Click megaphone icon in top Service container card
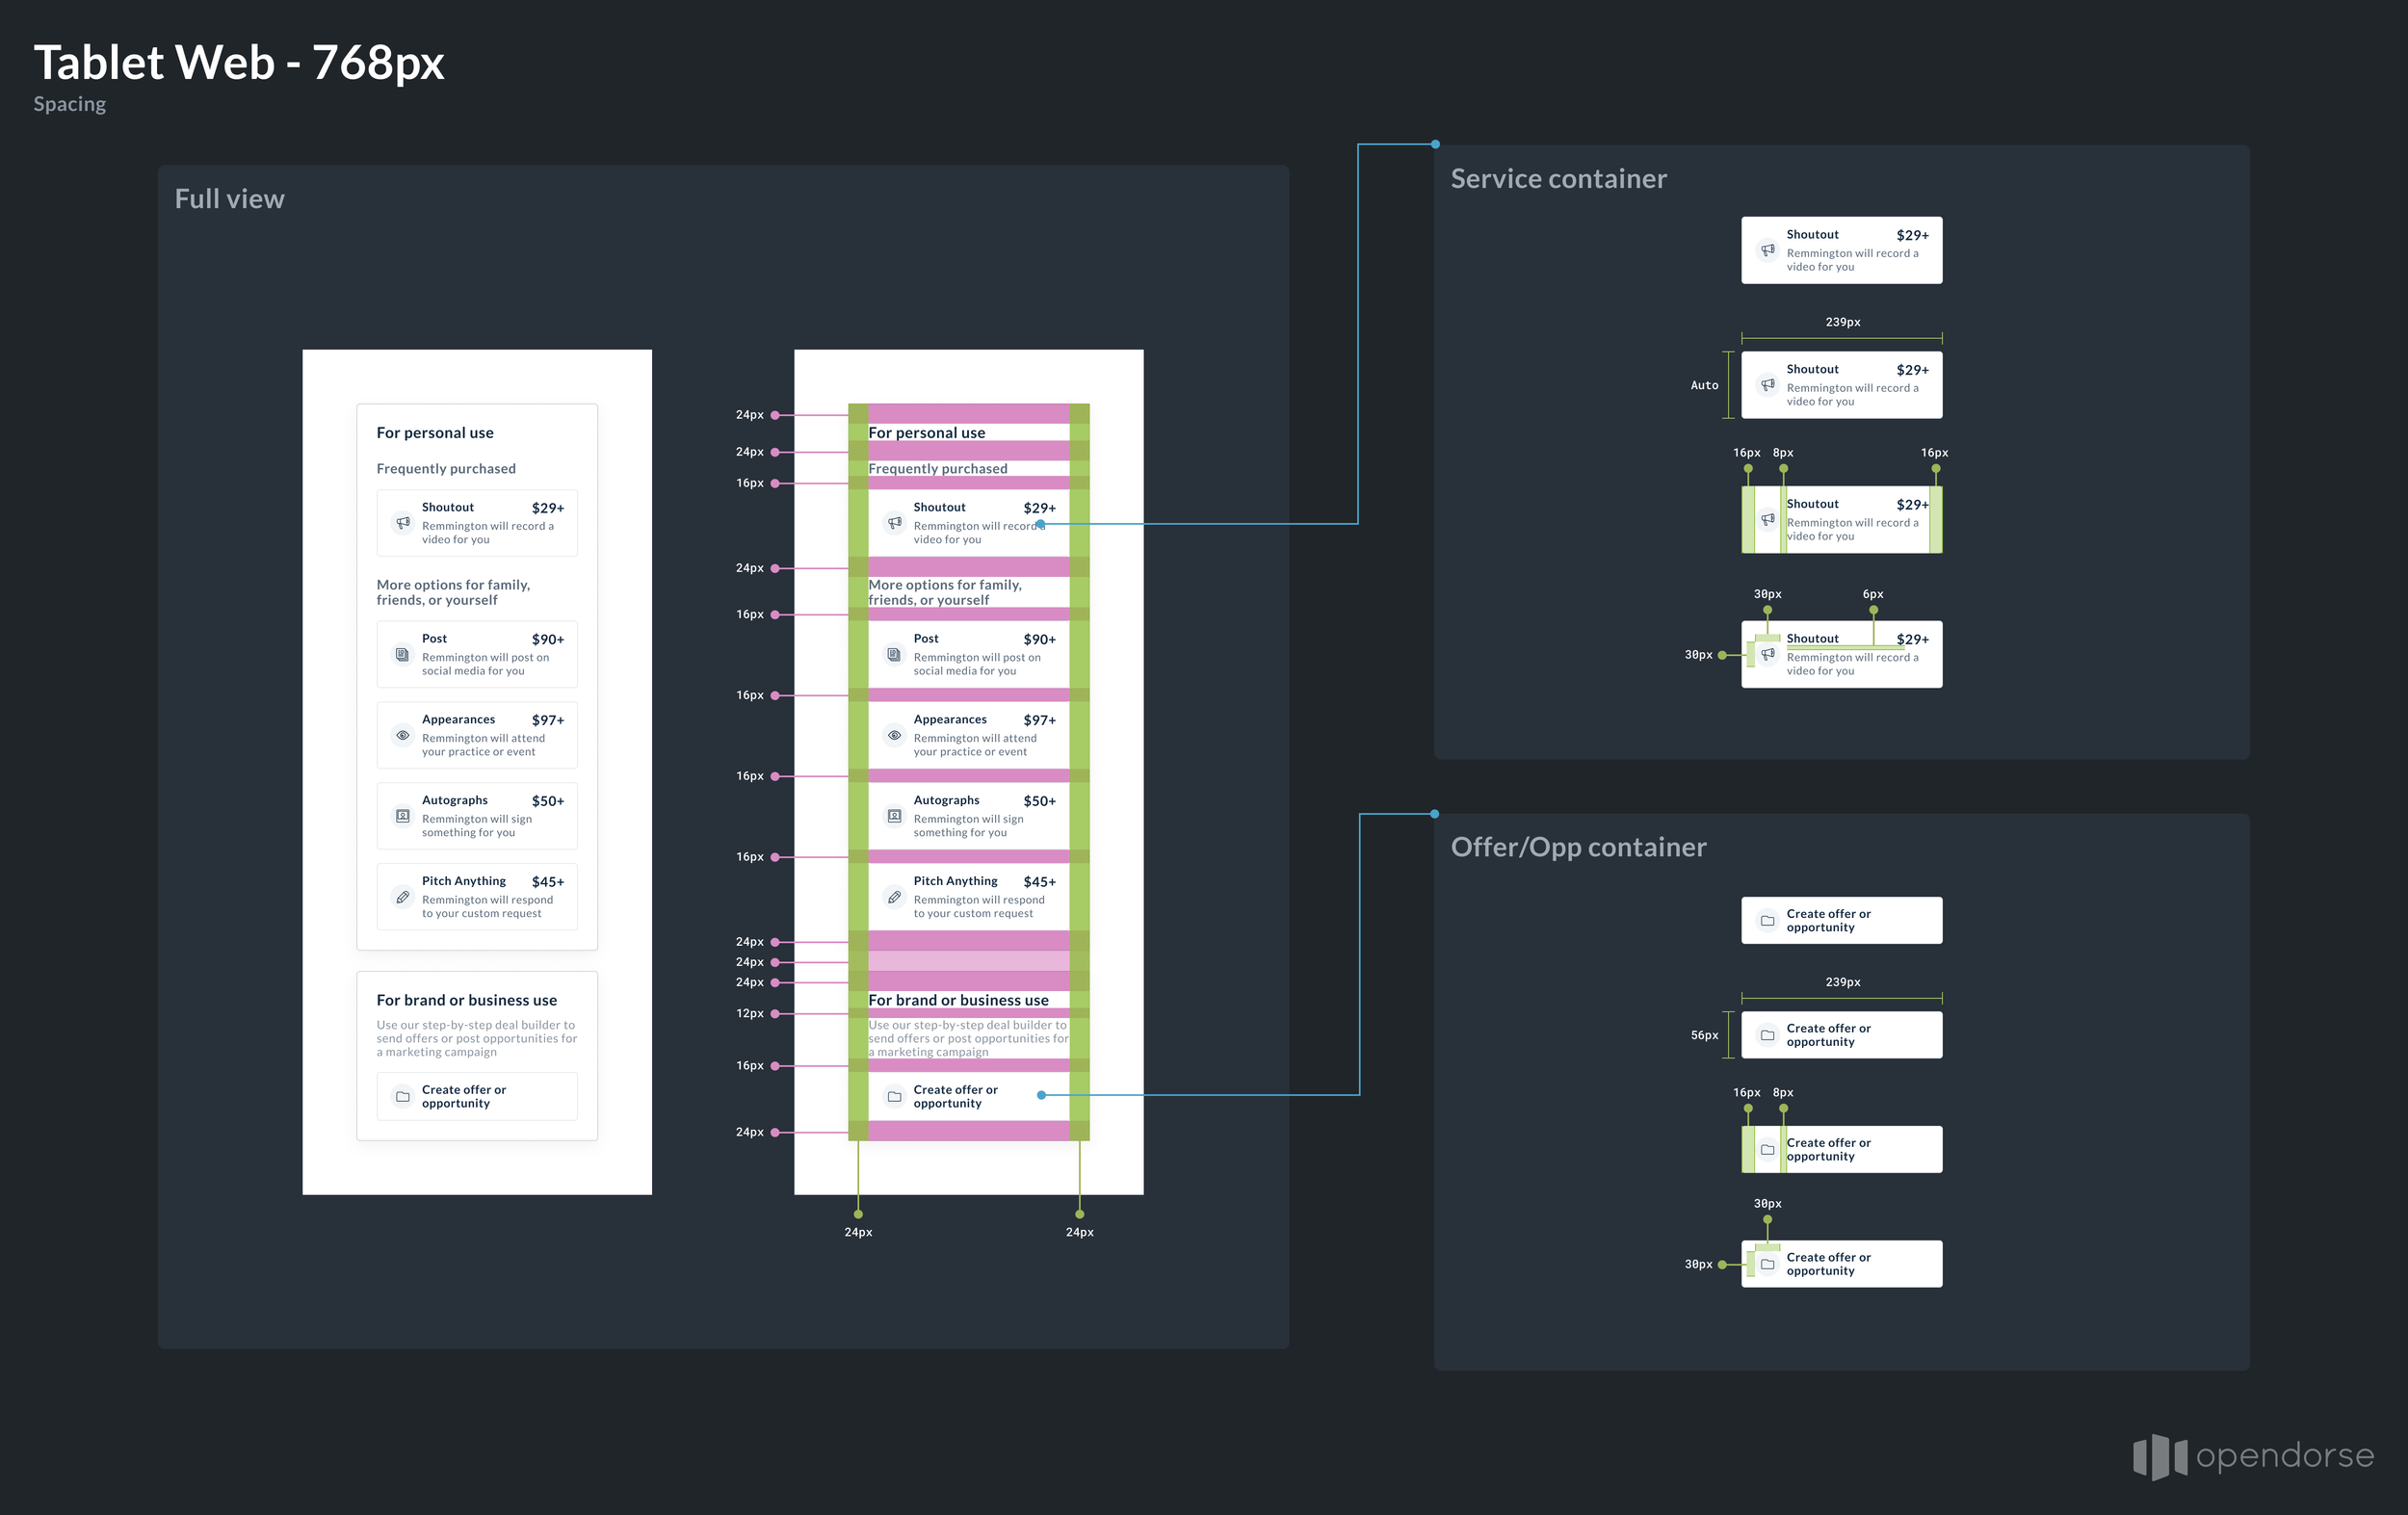This screenshot has width=2408, height=1515. click(x=1767, y=250)
